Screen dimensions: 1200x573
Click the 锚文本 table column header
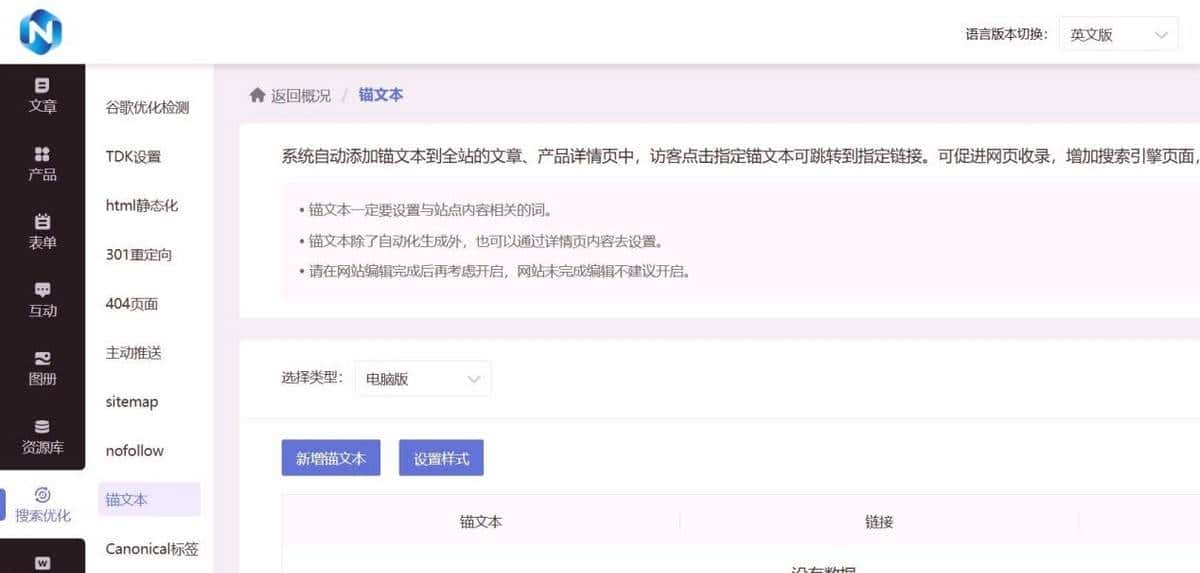pyautogui.click(x=480, y=521)
